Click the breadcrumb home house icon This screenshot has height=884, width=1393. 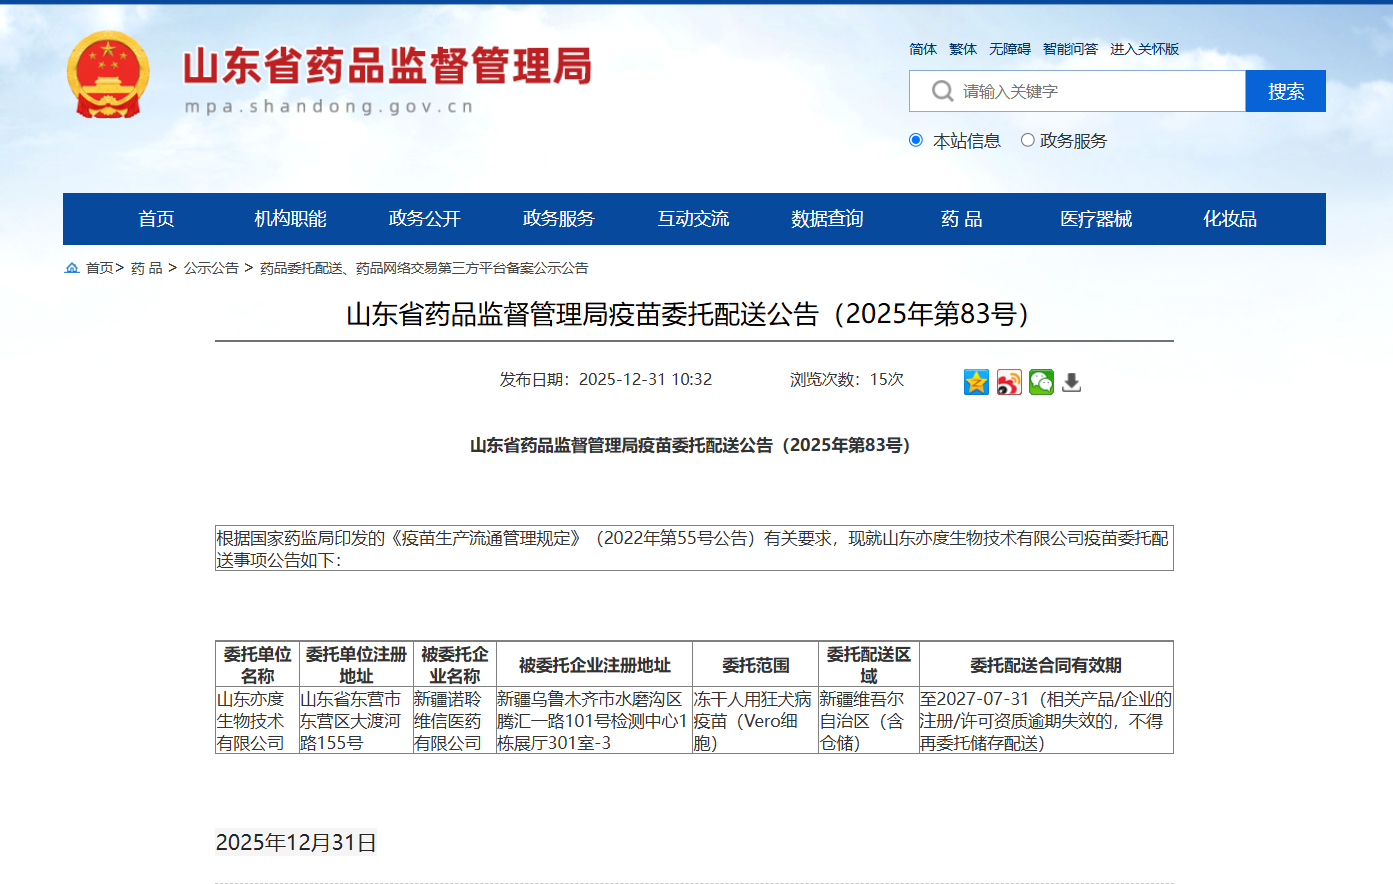pos(72,268)
